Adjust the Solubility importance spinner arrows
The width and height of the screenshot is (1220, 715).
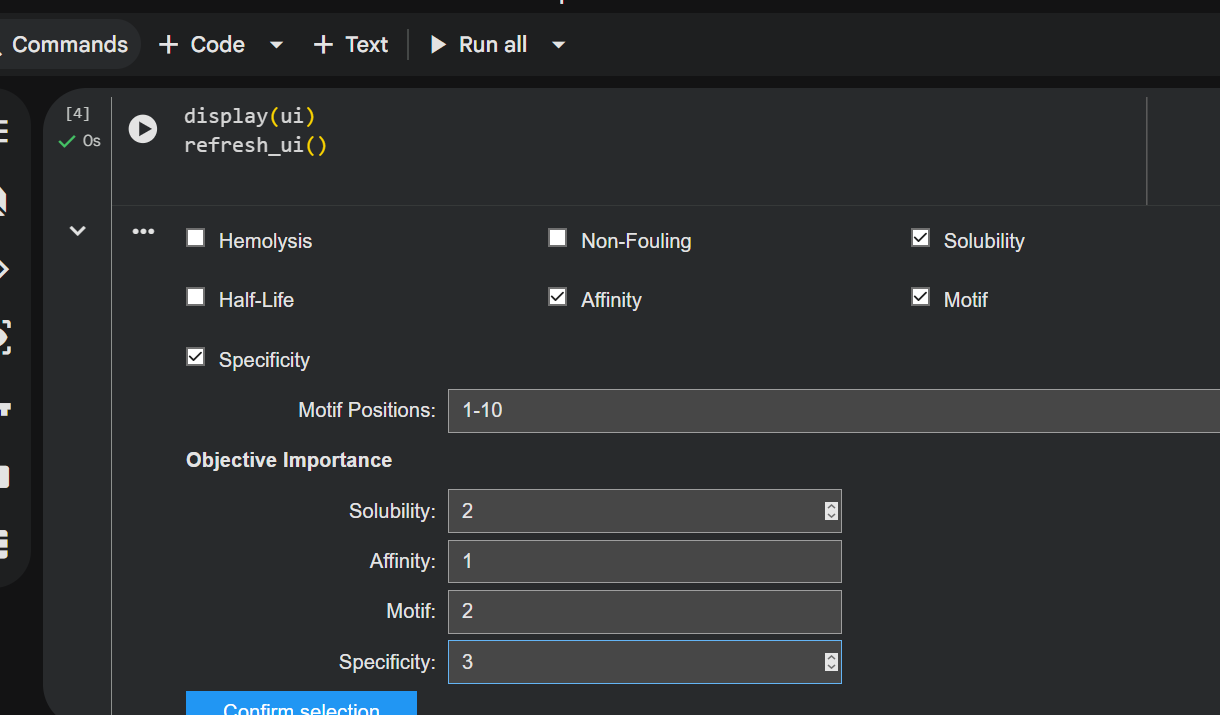[831, 511]
